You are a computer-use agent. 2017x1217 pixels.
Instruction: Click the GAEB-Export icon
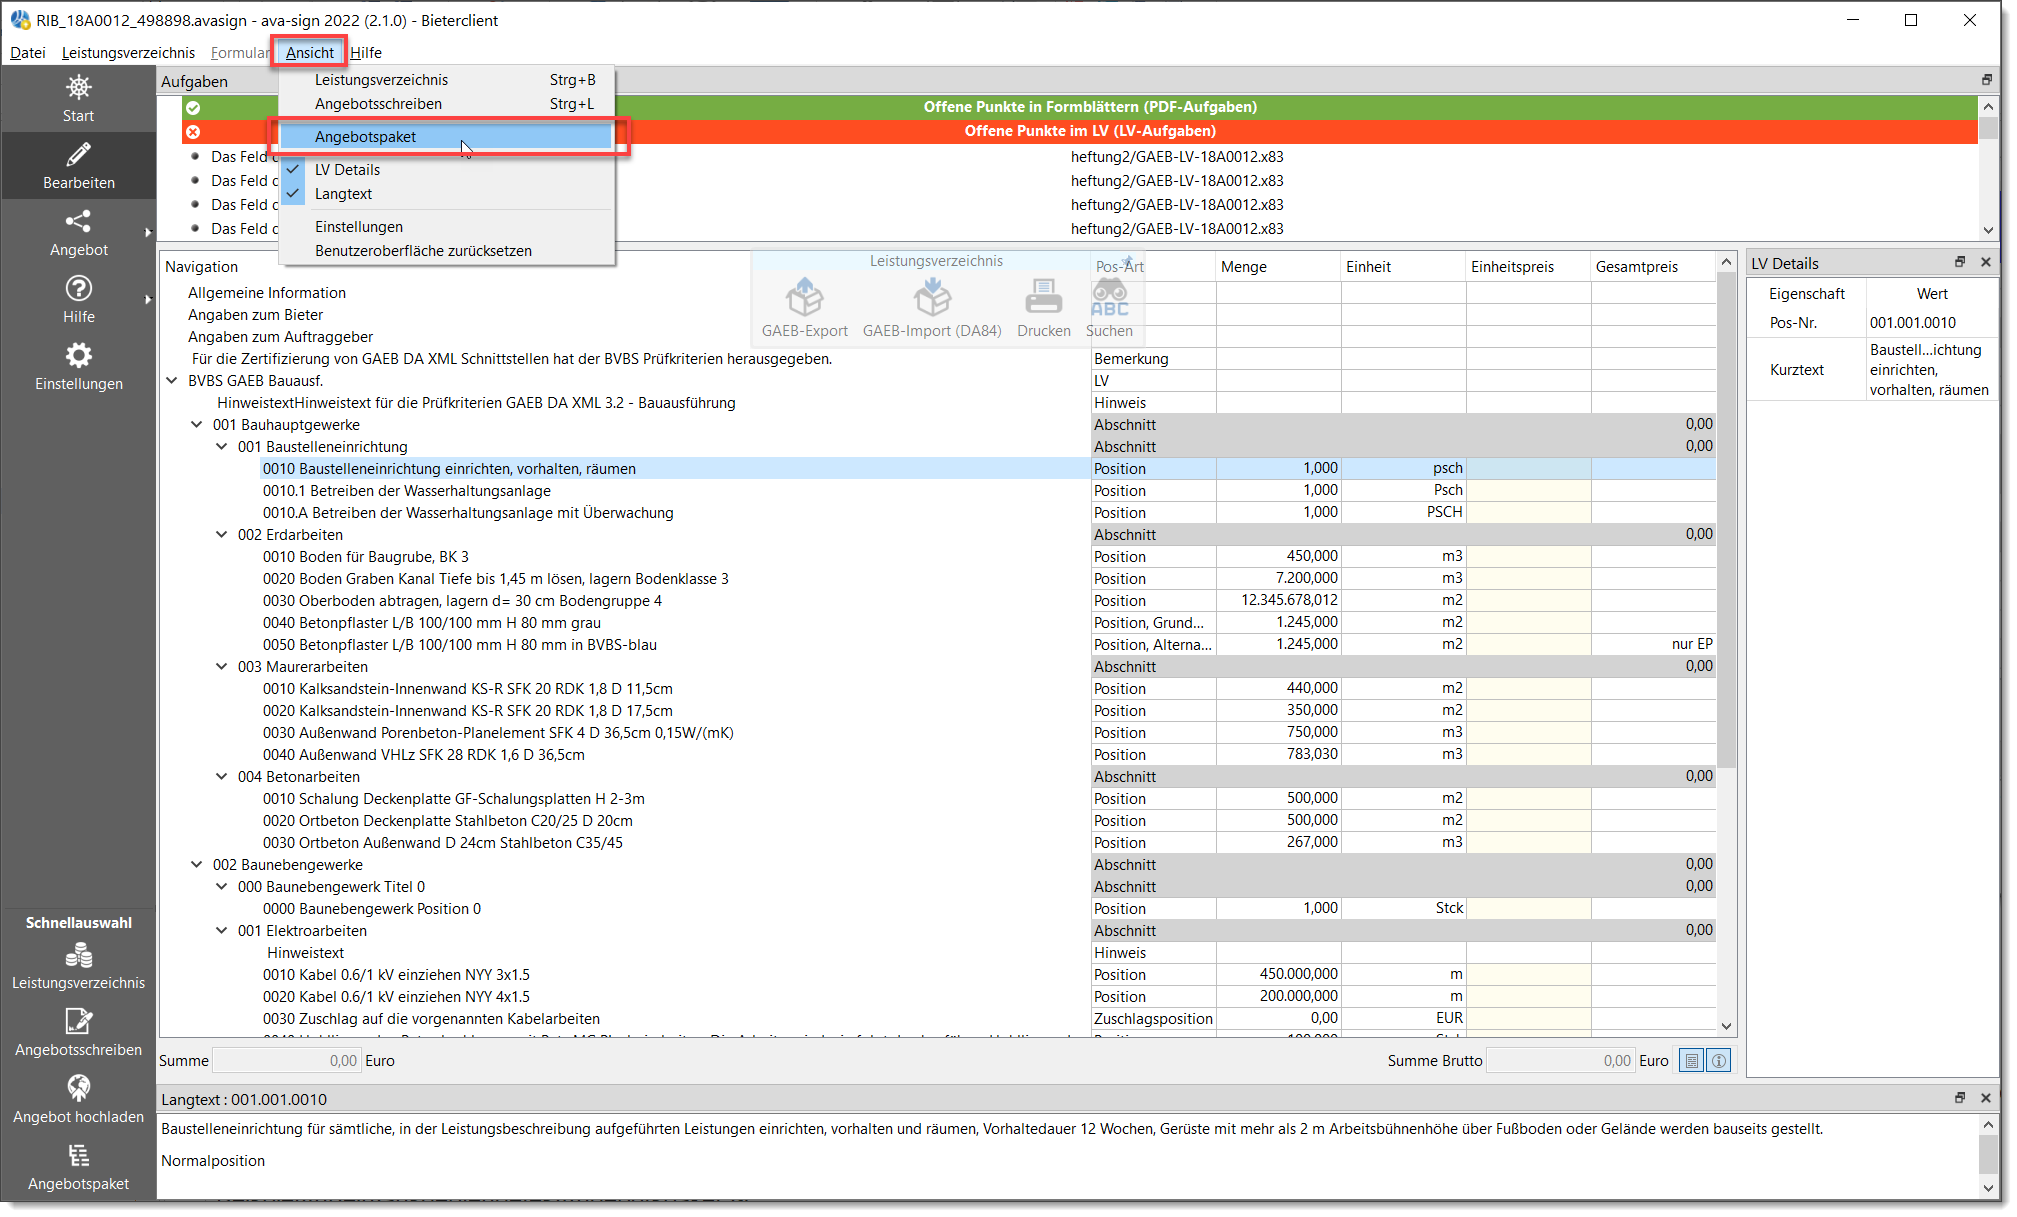pos(804,297)
